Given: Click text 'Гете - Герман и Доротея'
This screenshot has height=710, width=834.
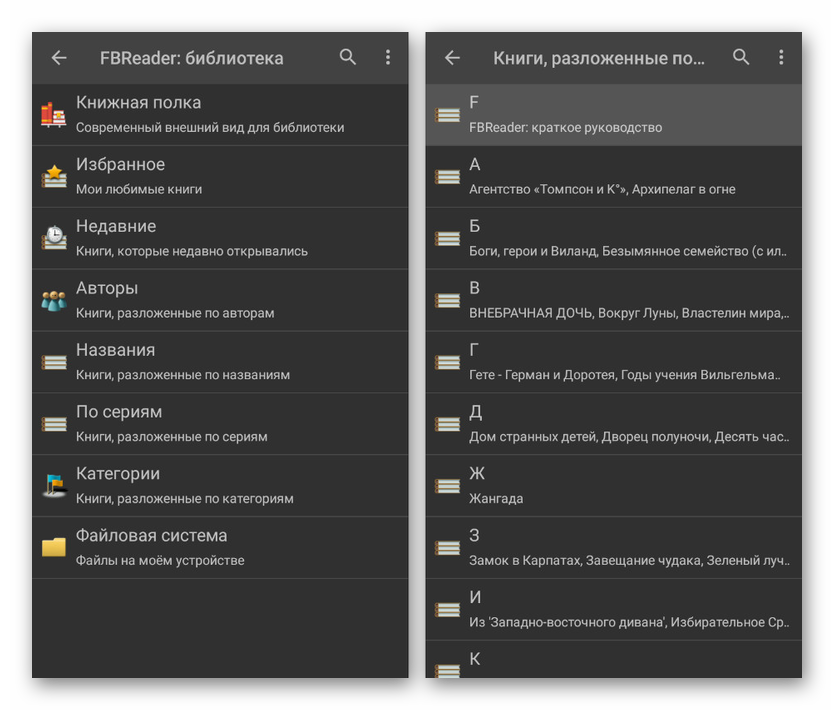Looking at the screenshot, I should (541, 374).
